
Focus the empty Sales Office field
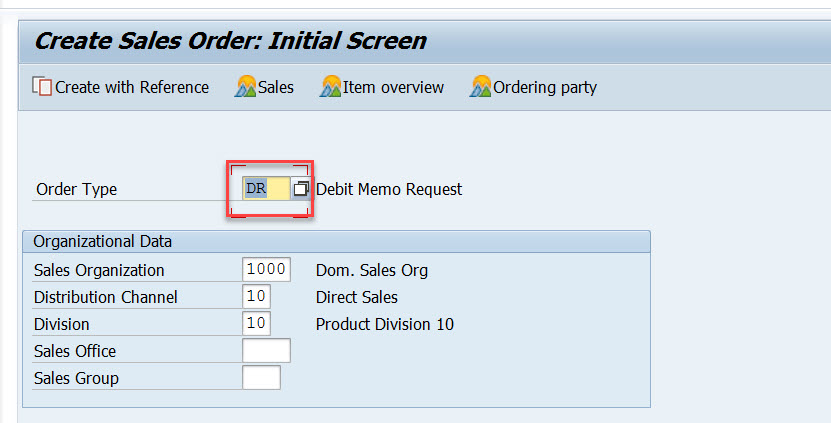click(x=266, y=351)
